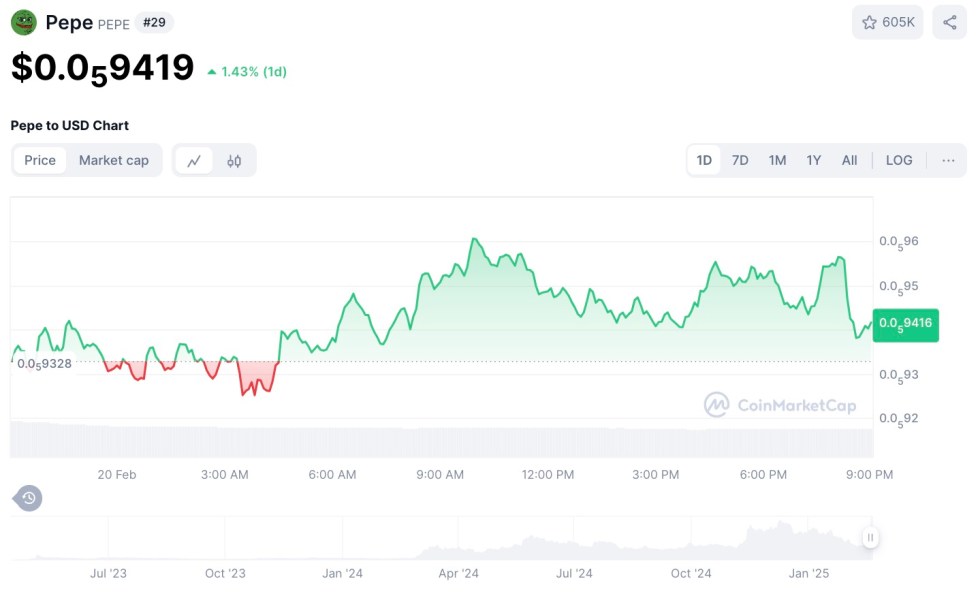The width and height of the screenshot is (980, 598).
Task: Switch to line chart view
Action: click(x=194, y=160)
